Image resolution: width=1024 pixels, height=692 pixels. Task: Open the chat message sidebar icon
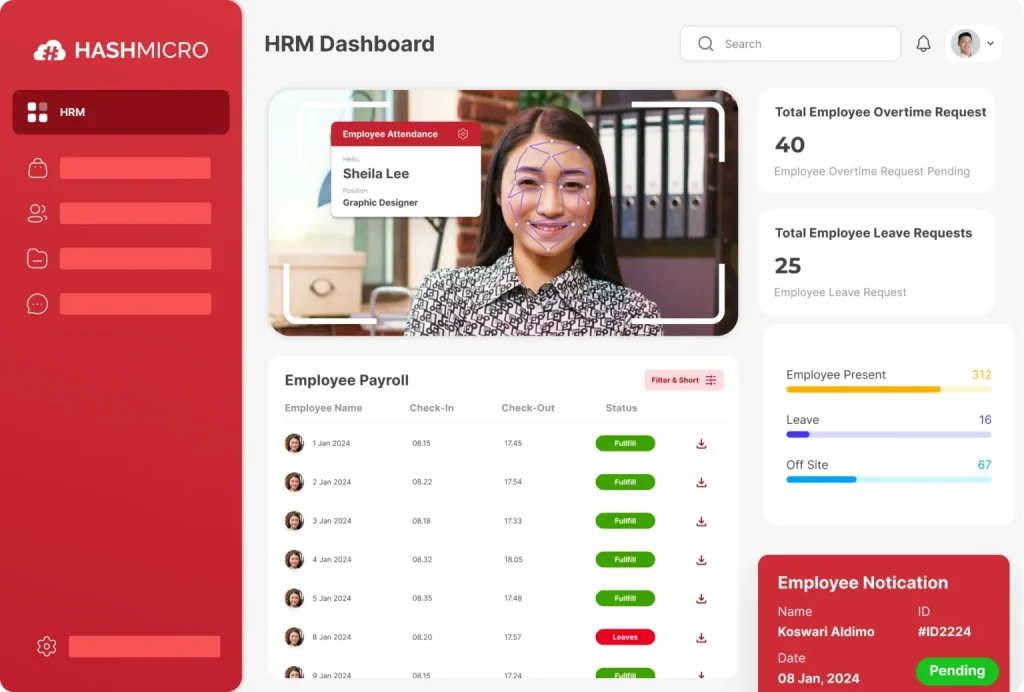click(37, 303)
